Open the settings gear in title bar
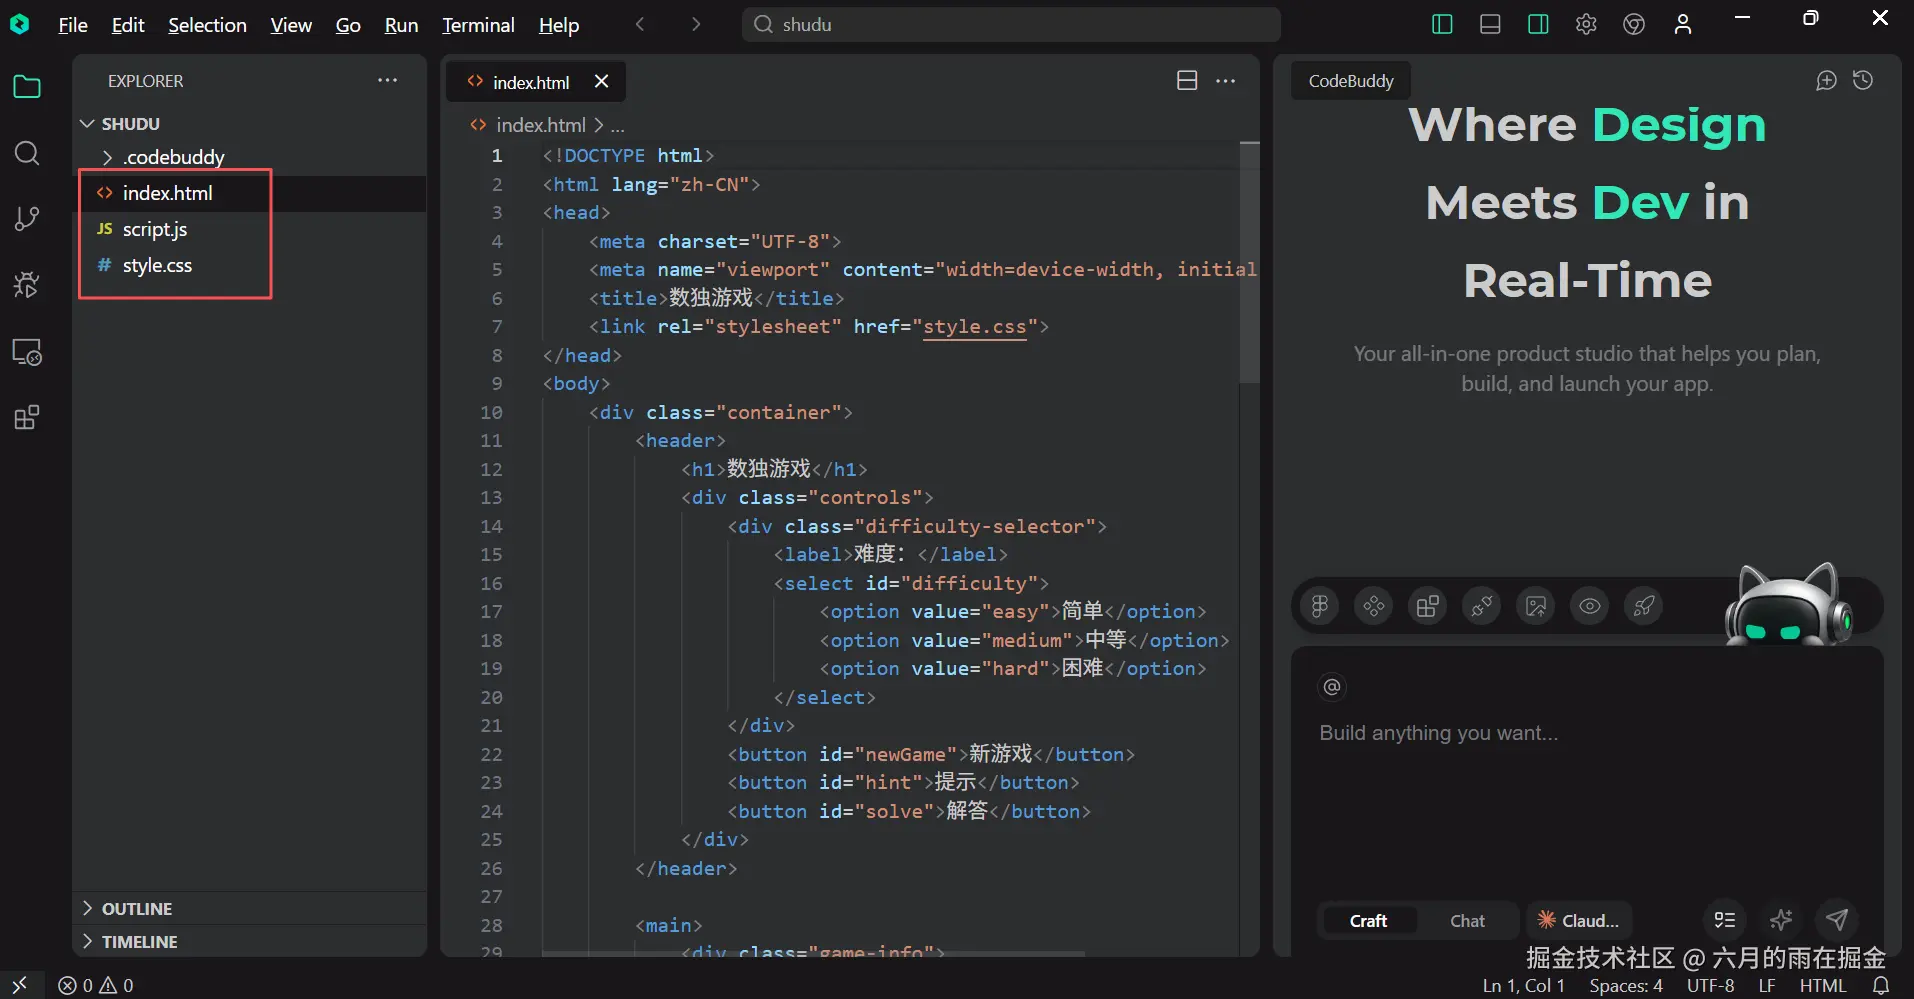The image size is (1914, 999). pyautogui.click(x=1586, y=24)
